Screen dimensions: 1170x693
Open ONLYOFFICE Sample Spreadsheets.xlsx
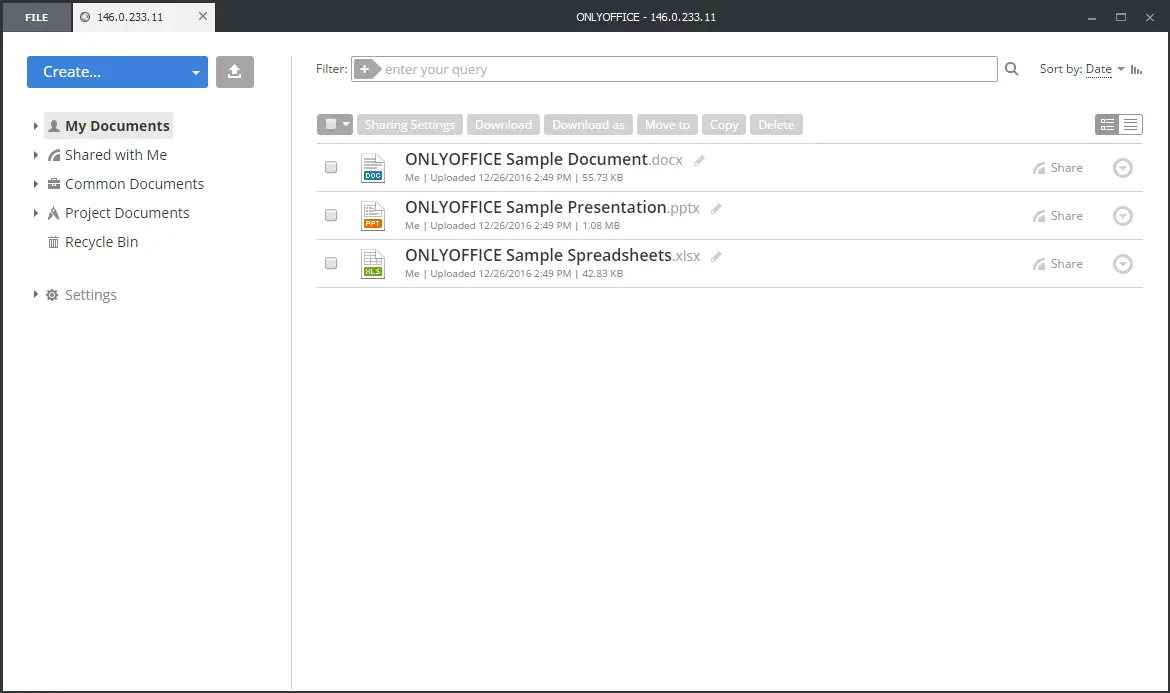coord(552,255)
